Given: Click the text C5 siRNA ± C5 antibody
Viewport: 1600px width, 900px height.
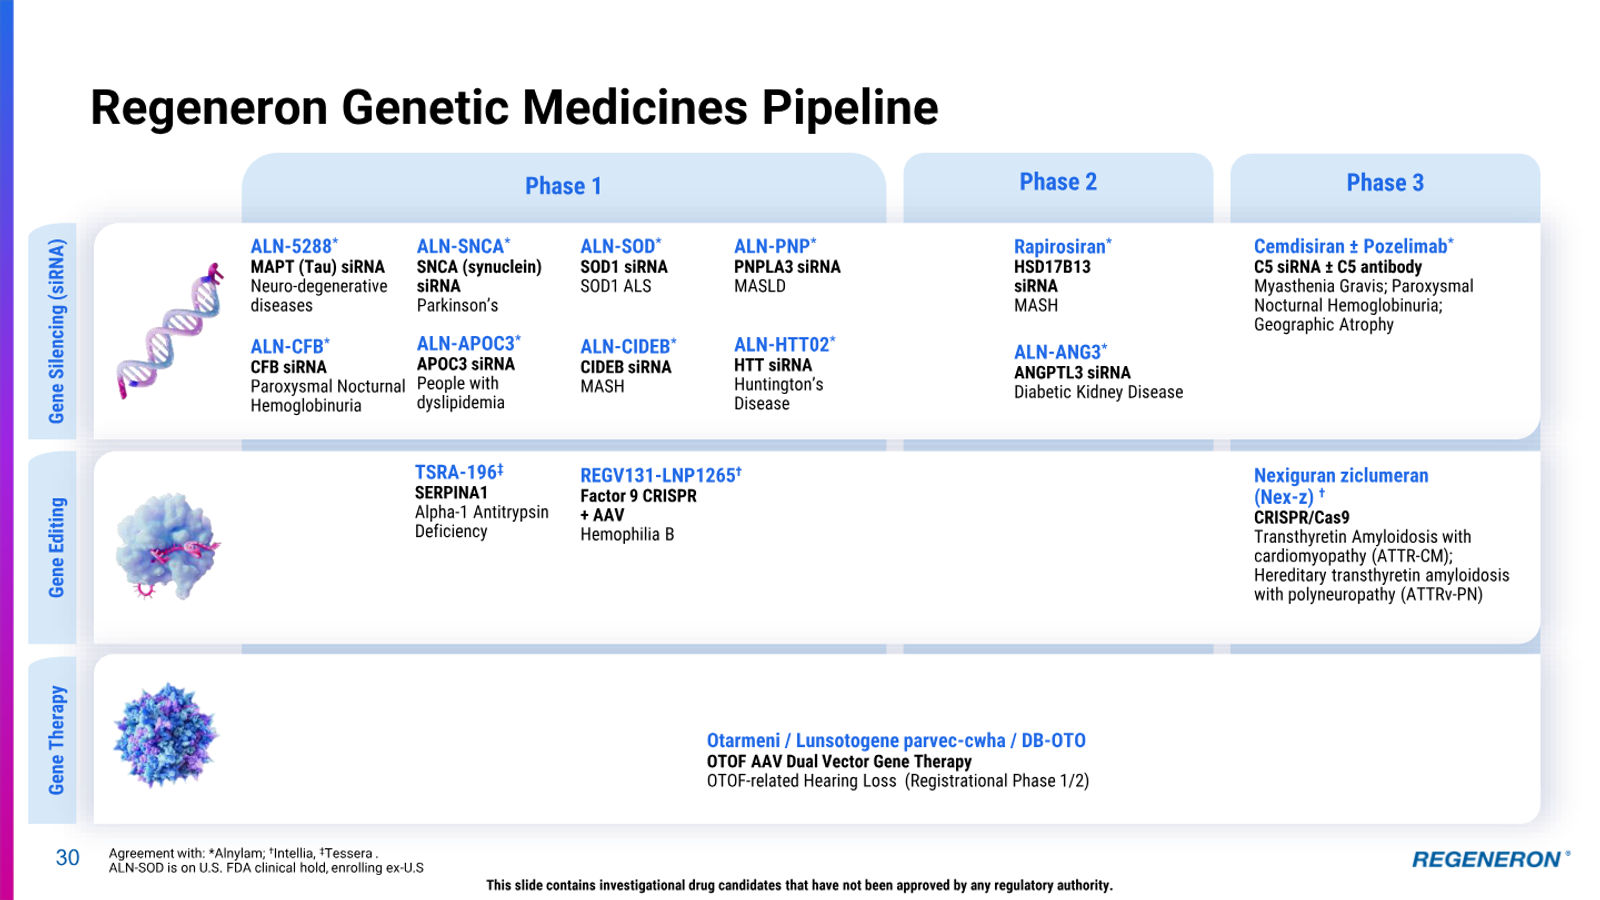Looking at the screenshot, I should click(1337, 267).
